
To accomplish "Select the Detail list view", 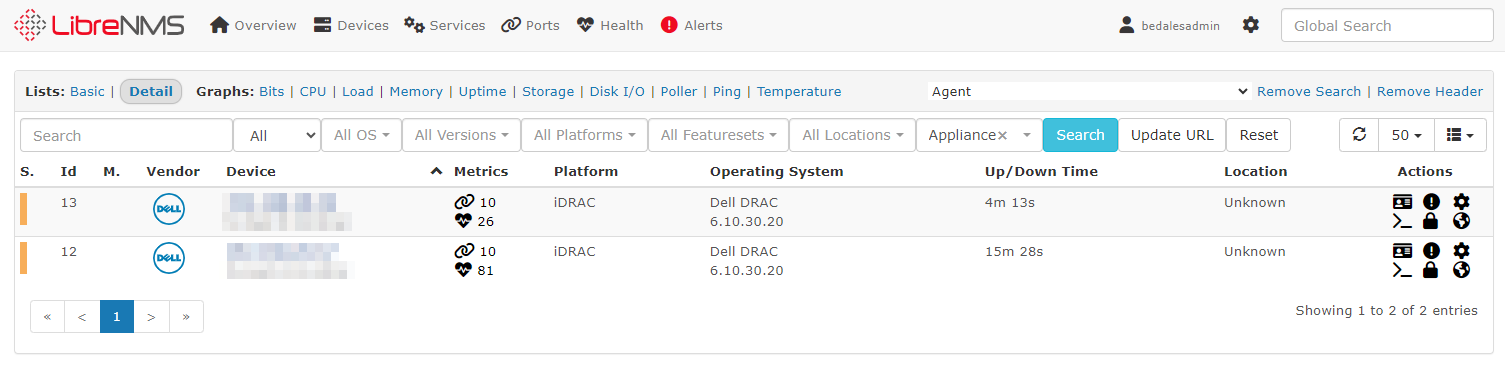I will 151,91.
